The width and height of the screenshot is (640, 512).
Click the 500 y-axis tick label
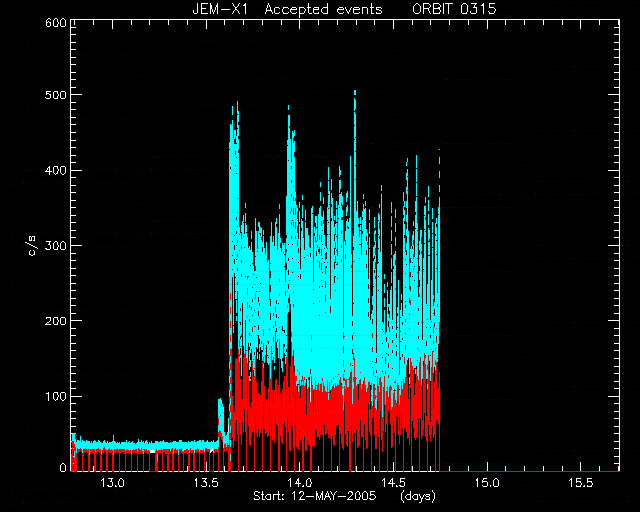56,95
